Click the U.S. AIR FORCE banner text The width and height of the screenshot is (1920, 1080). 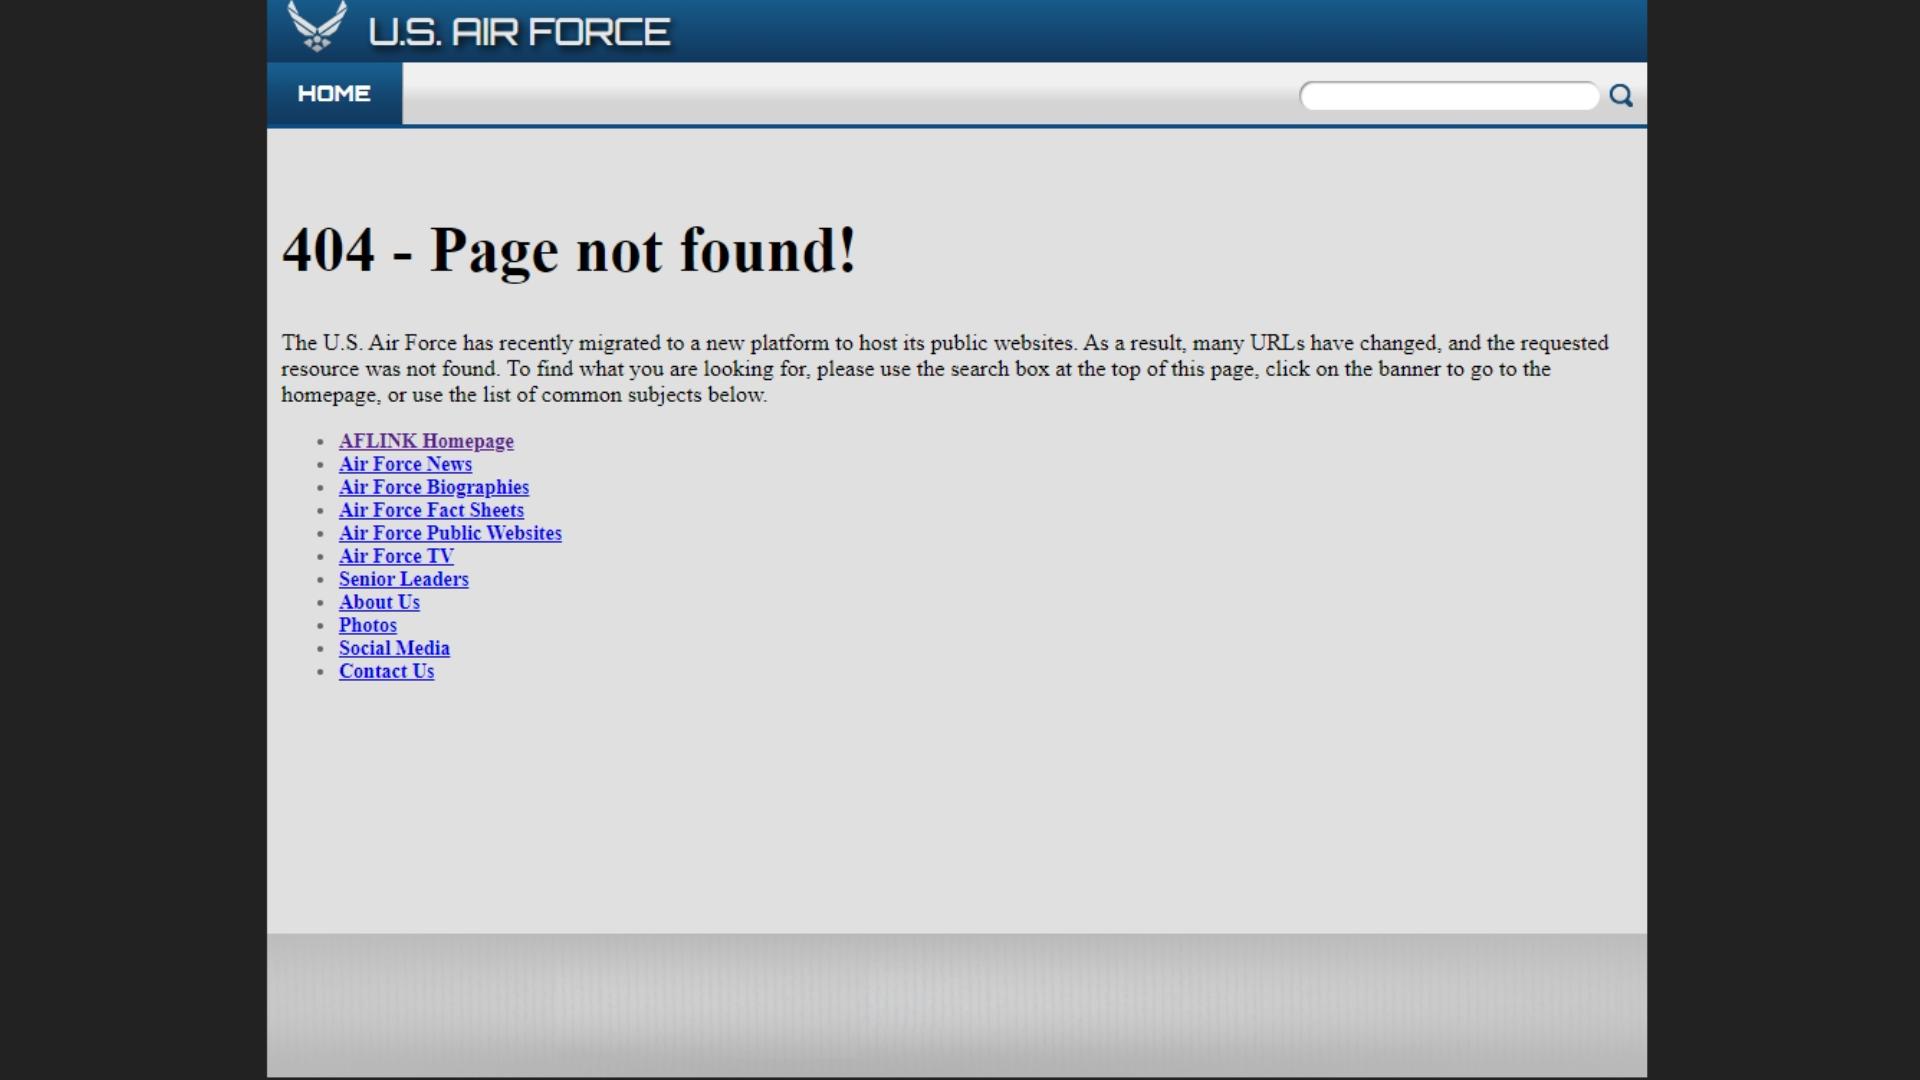click(x=519, y=32)
